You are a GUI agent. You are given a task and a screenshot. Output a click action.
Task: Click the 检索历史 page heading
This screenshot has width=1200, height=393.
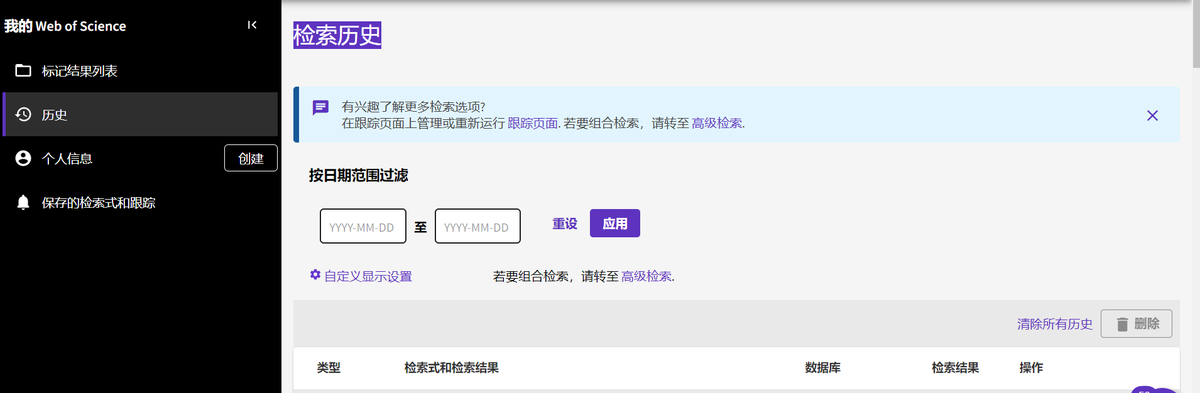click(x=338, y=35)
